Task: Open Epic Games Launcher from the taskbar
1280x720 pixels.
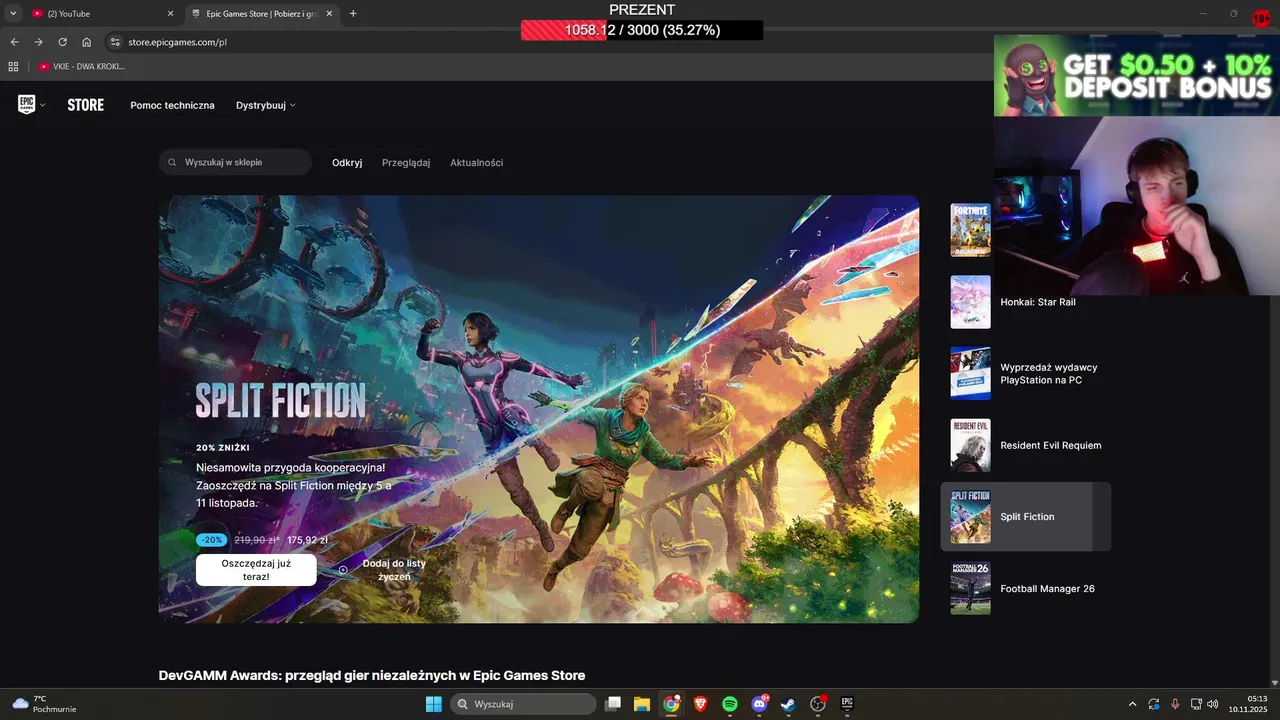Action: pyautogui.click(x=847, y=704)
